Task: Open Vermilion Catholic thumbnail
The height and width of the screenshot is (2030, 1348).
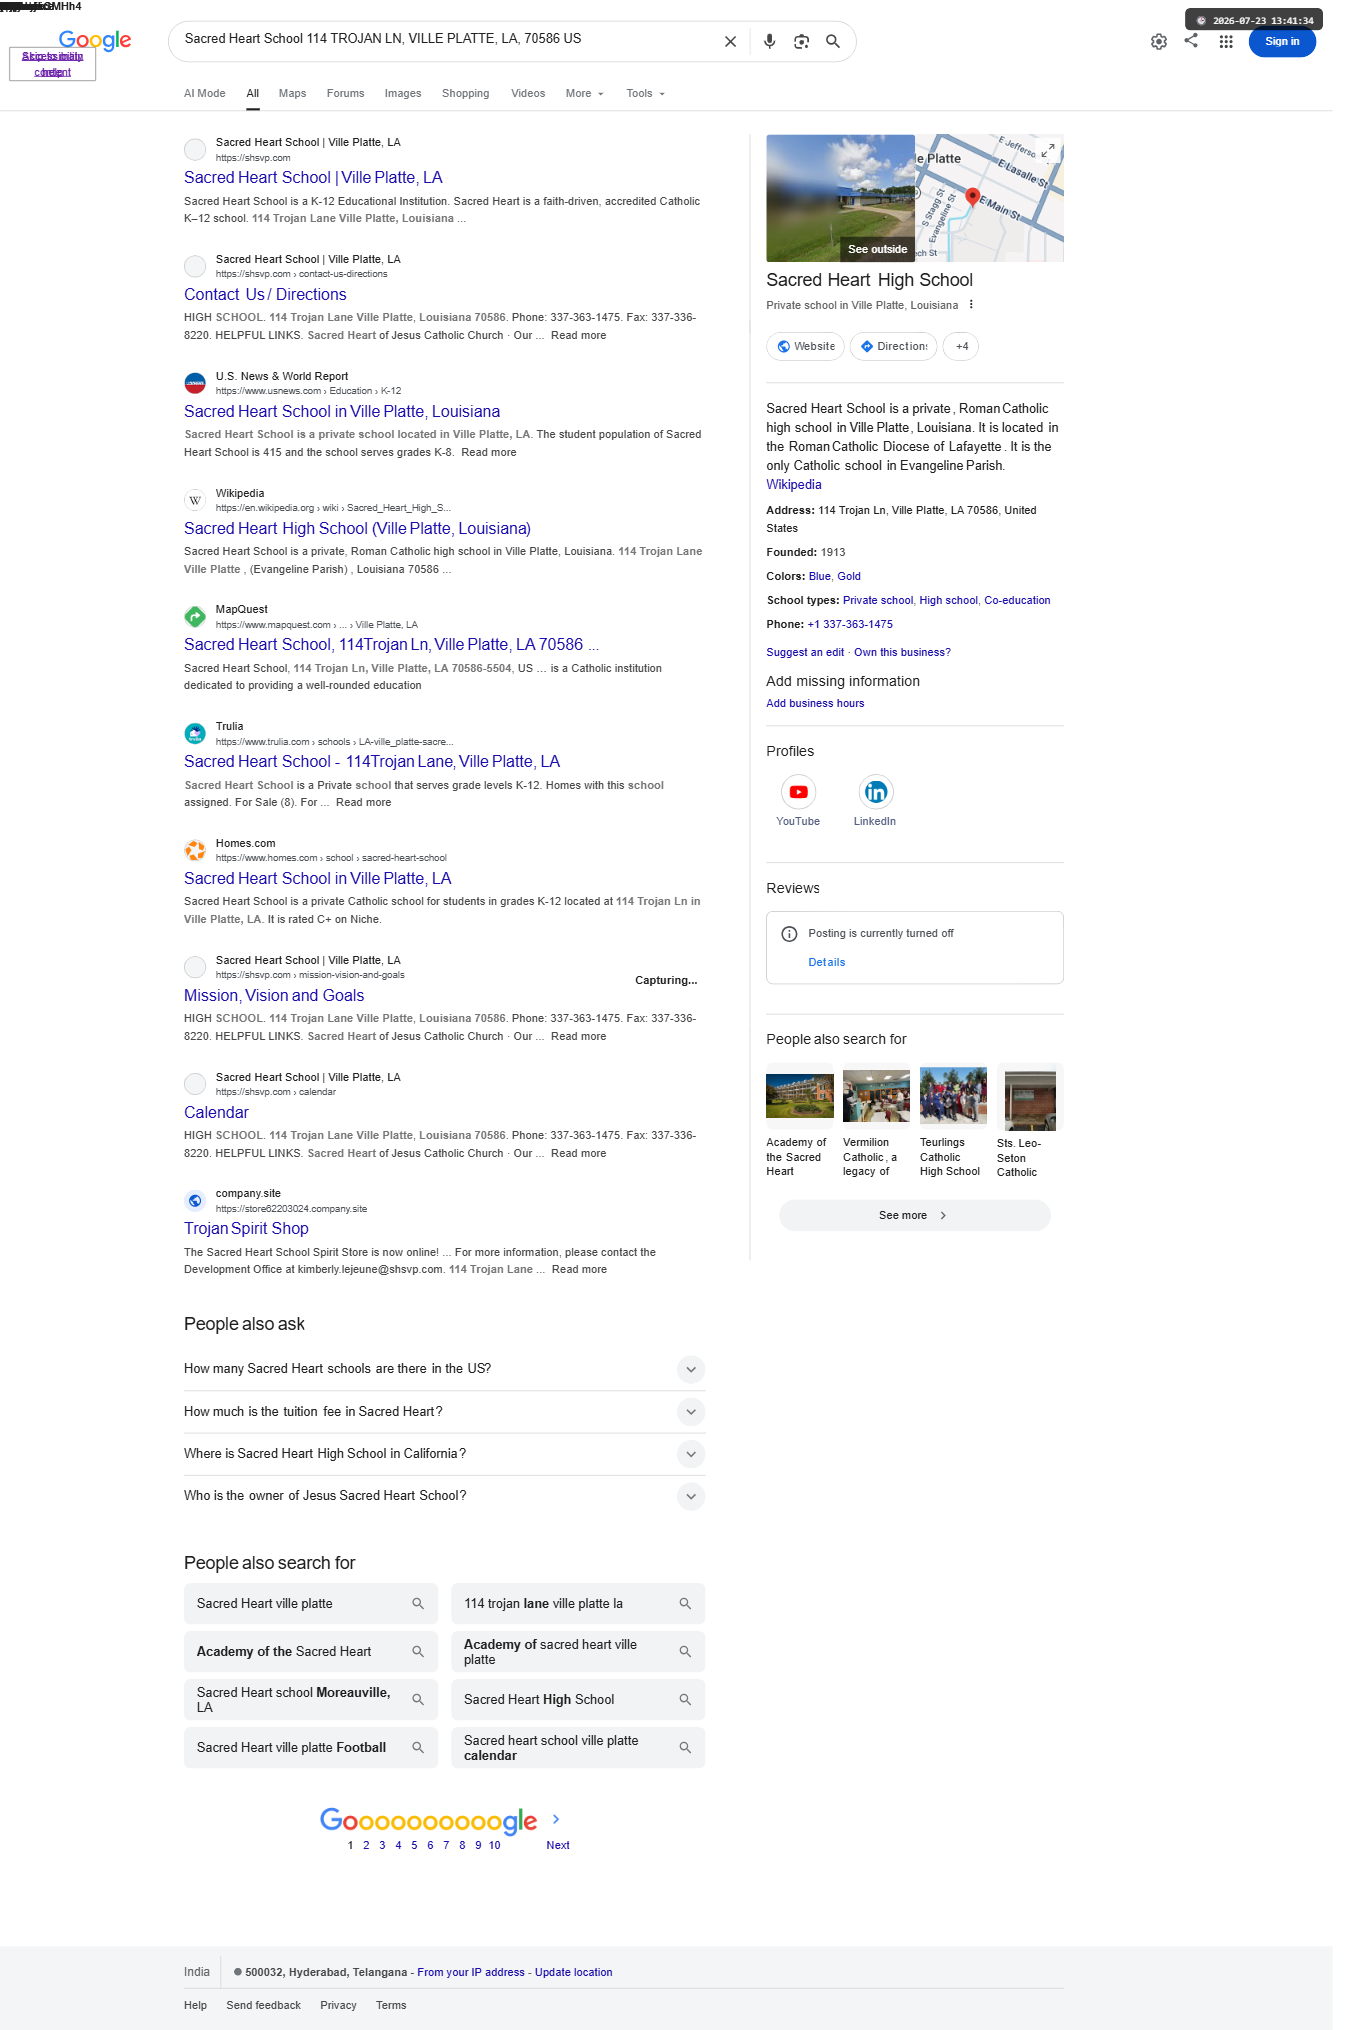Action: point(876,1096)
